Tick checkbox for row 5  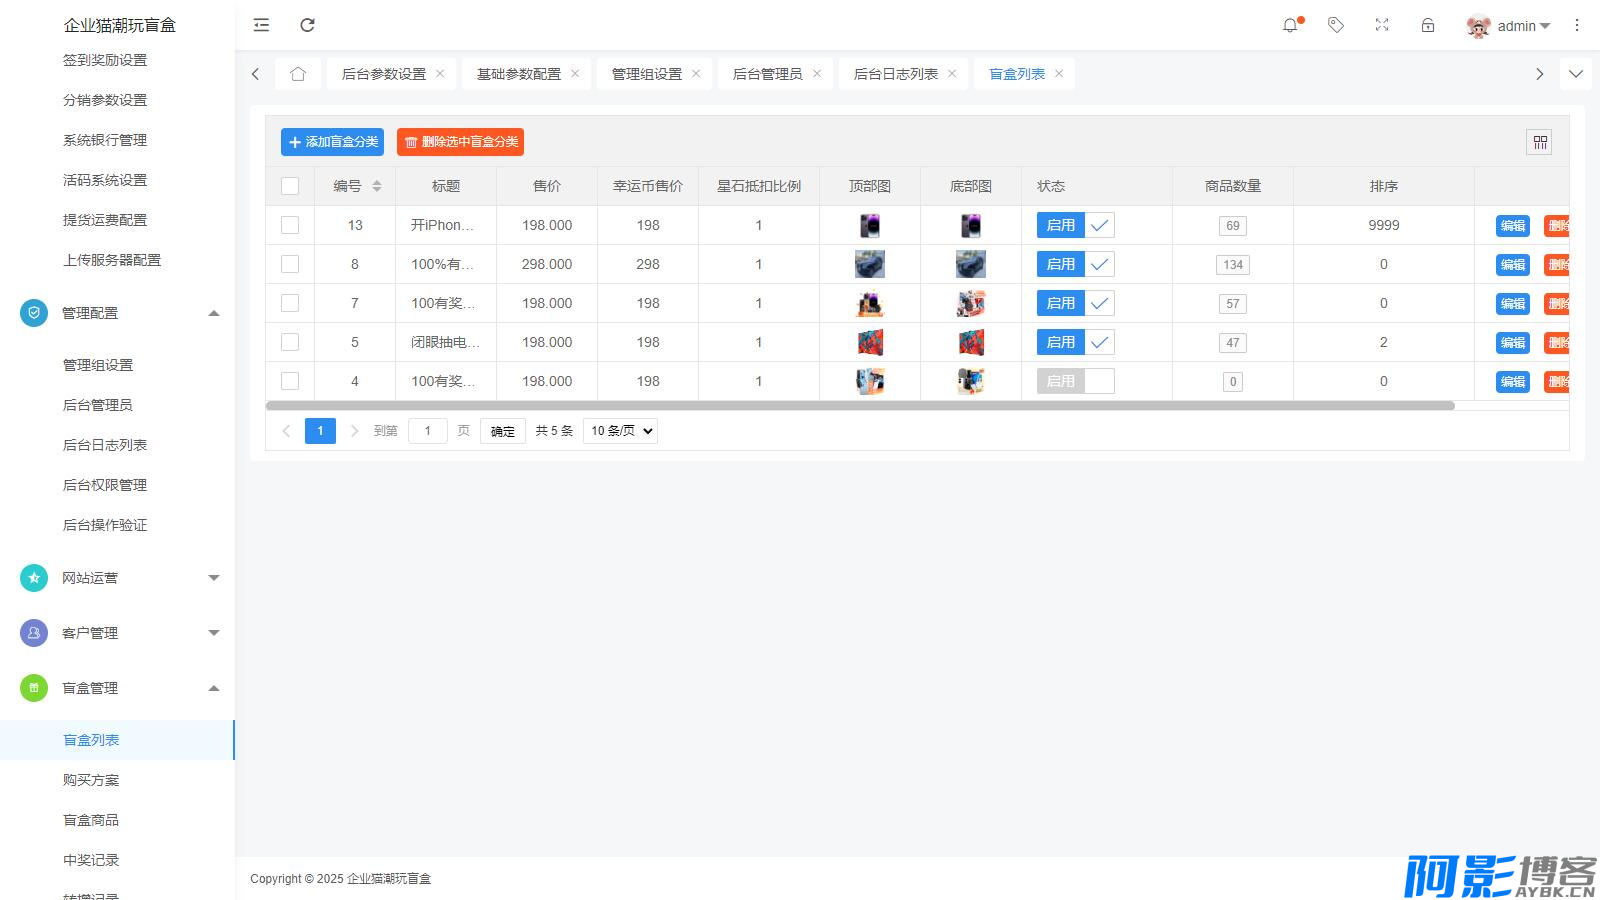point(290,342)
